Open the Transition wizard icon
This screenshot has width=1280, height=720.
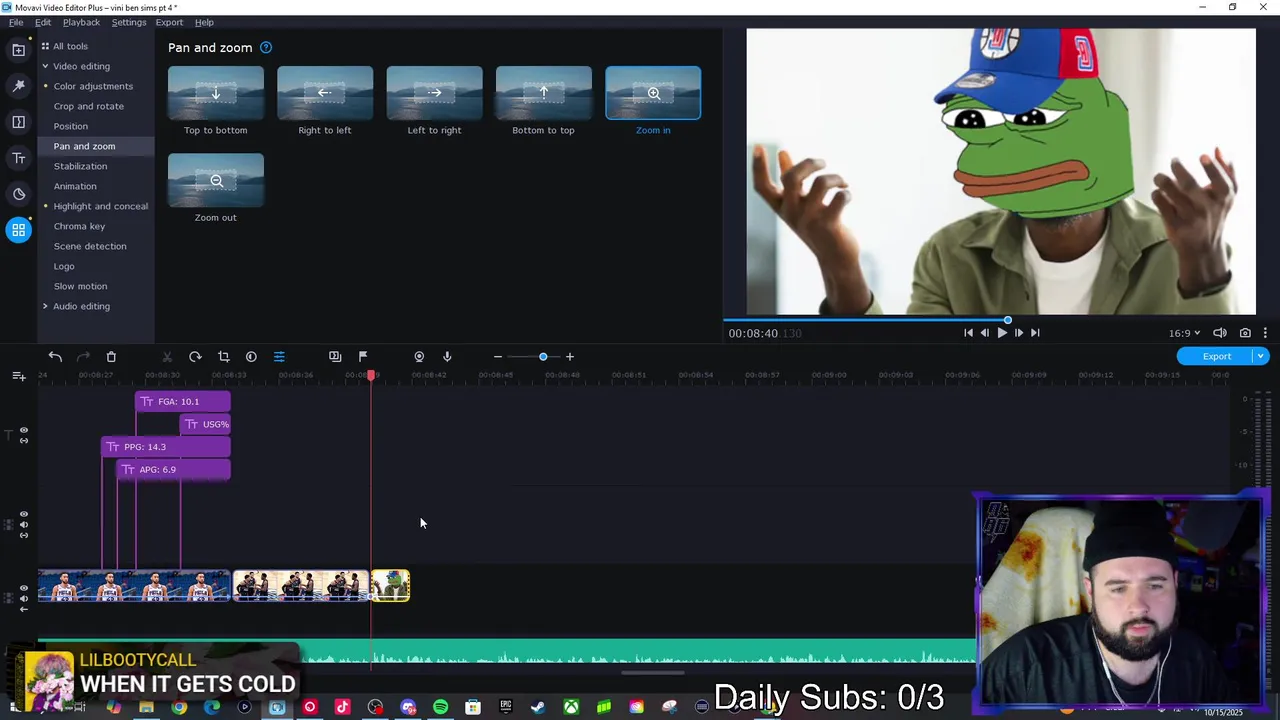point(335,357)
